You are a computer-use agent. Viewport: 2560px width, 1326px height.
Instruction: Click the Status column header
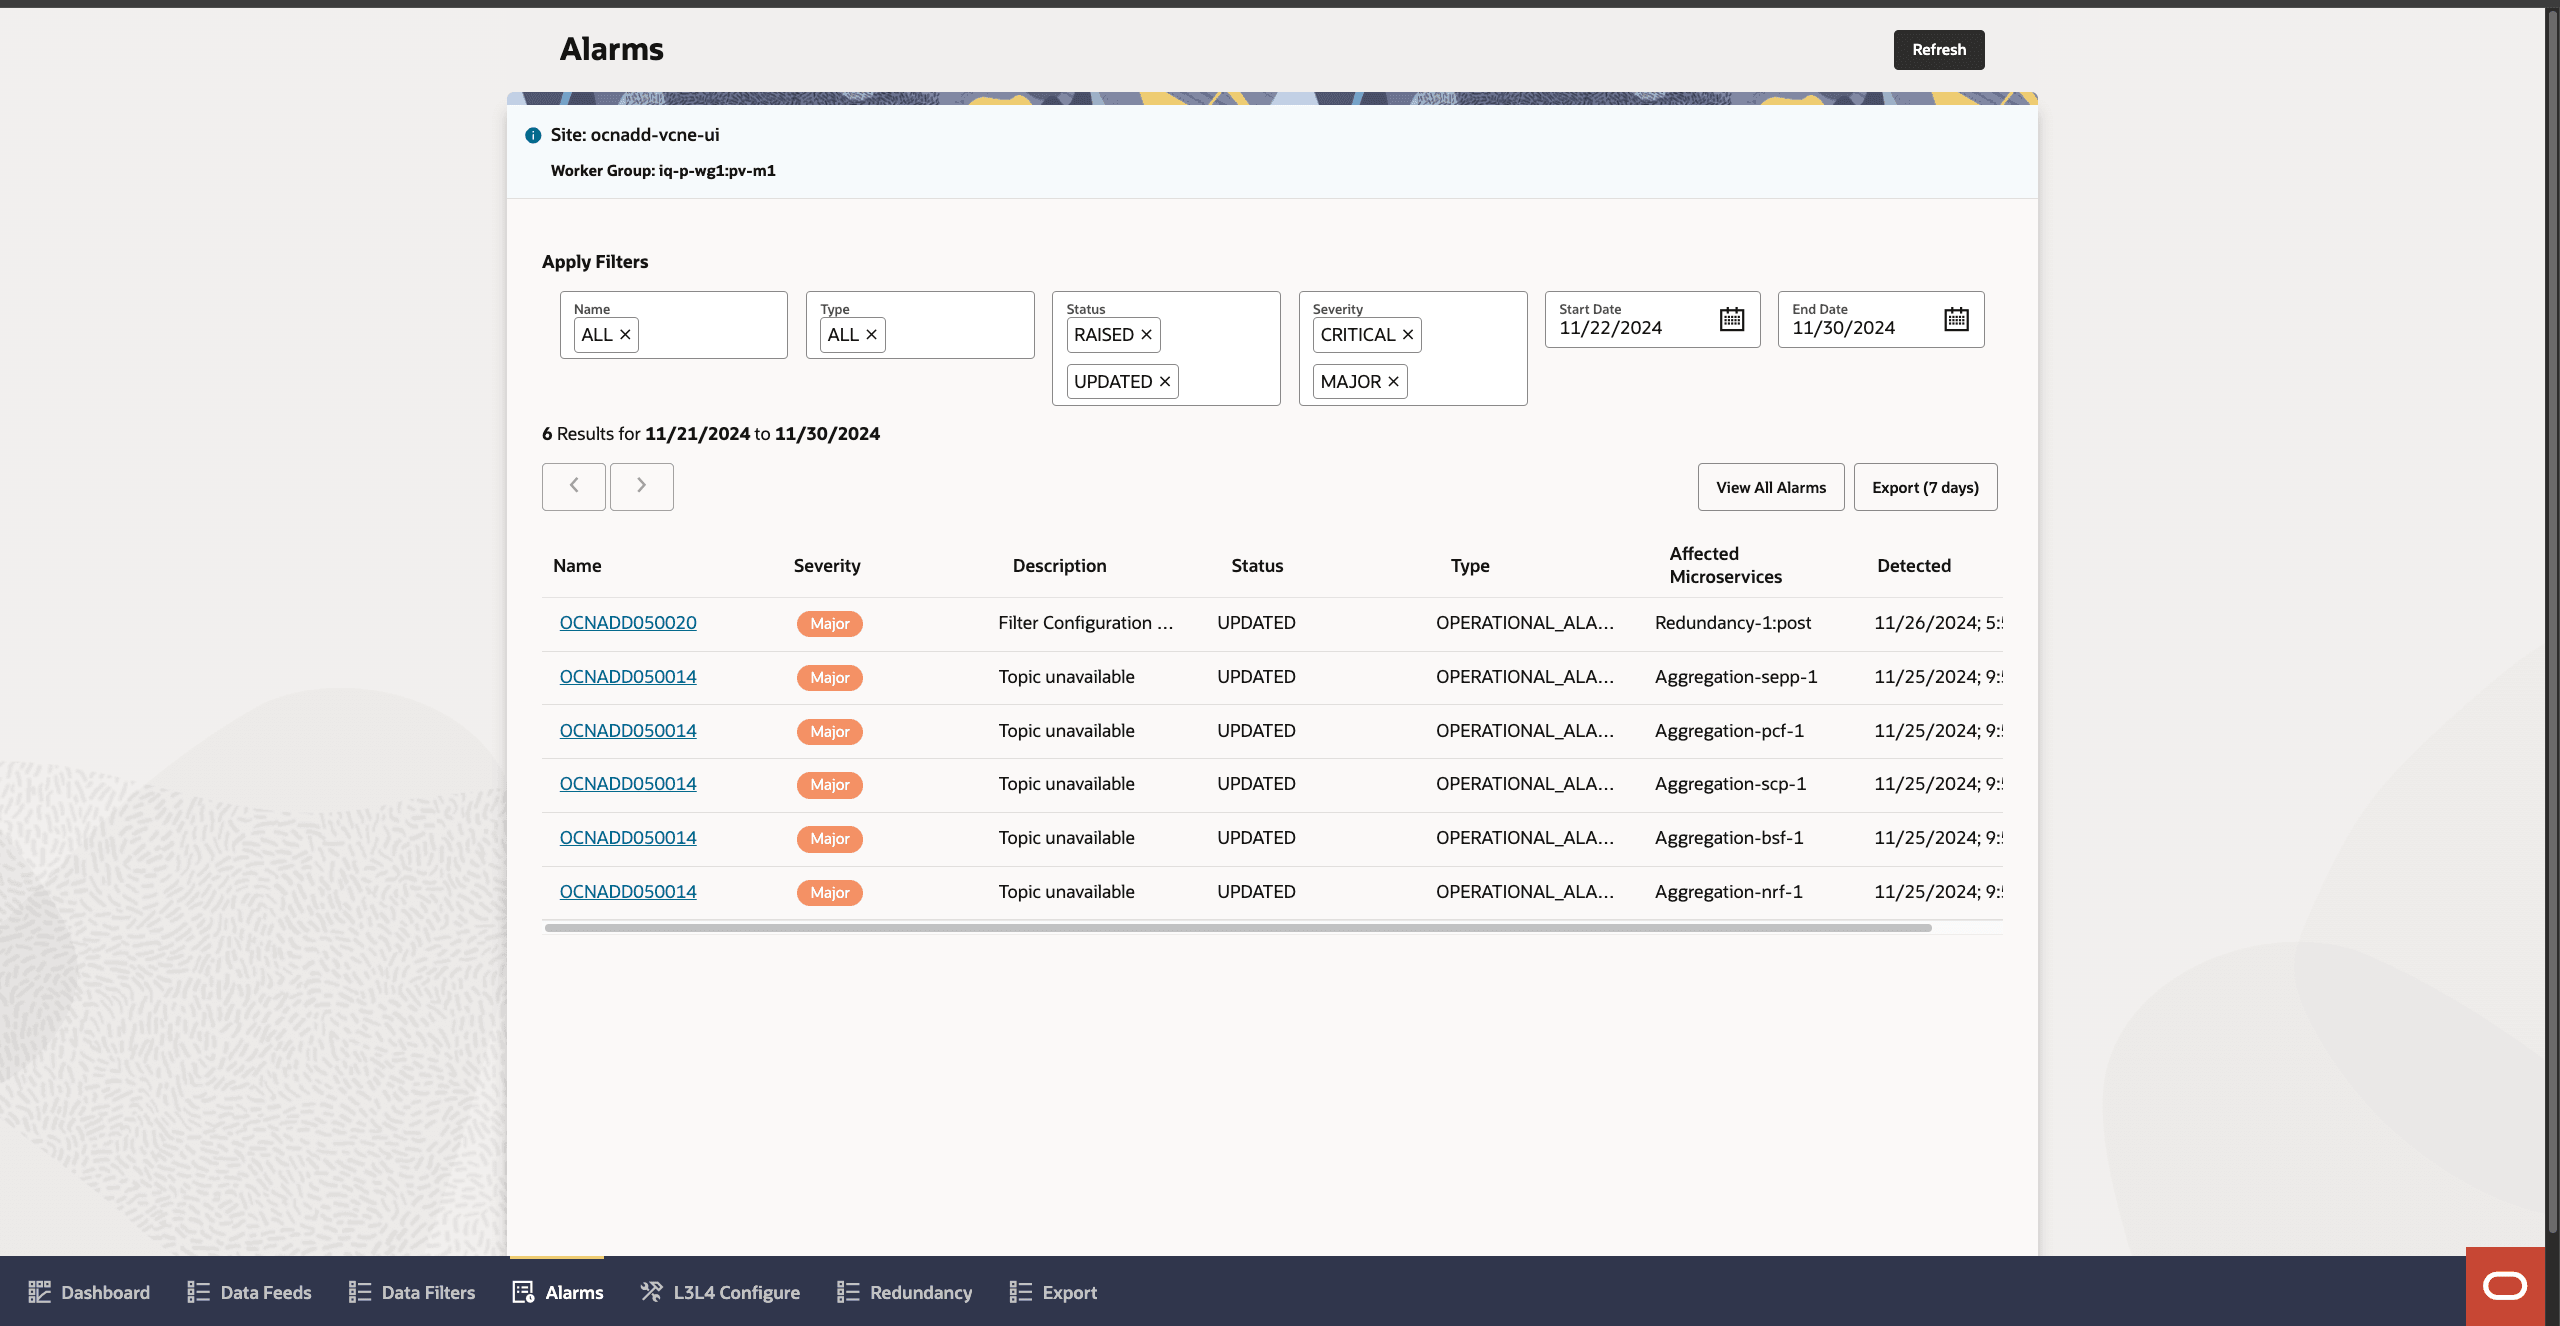pyautogui.click(x=1257, y=566)
